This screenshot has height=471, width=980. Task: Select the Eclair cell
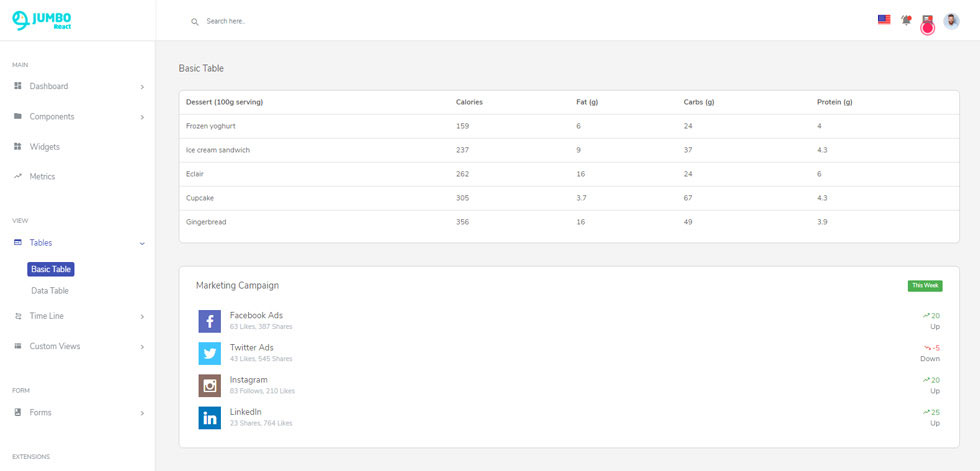(x=195, y=174)
